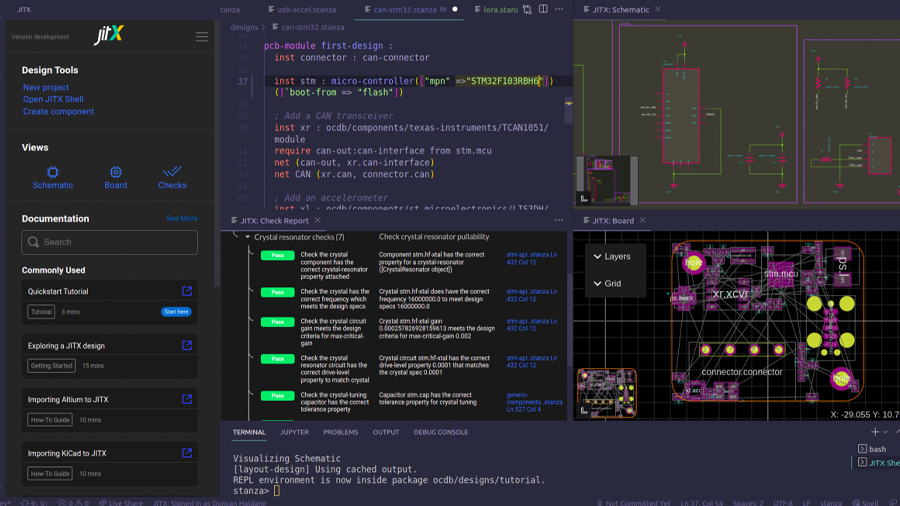The height and width of the screenshot is (506, 900).
Task: Click generic-components.stanza Ln 527 link
Action: [x=534, y=402]
